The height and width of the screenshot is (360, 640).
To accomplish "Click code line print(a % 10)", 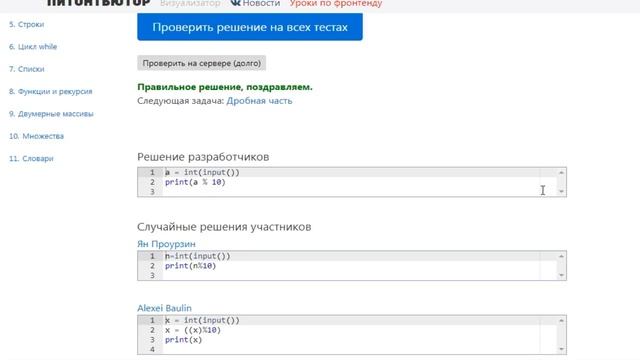I will coord(195,182).
